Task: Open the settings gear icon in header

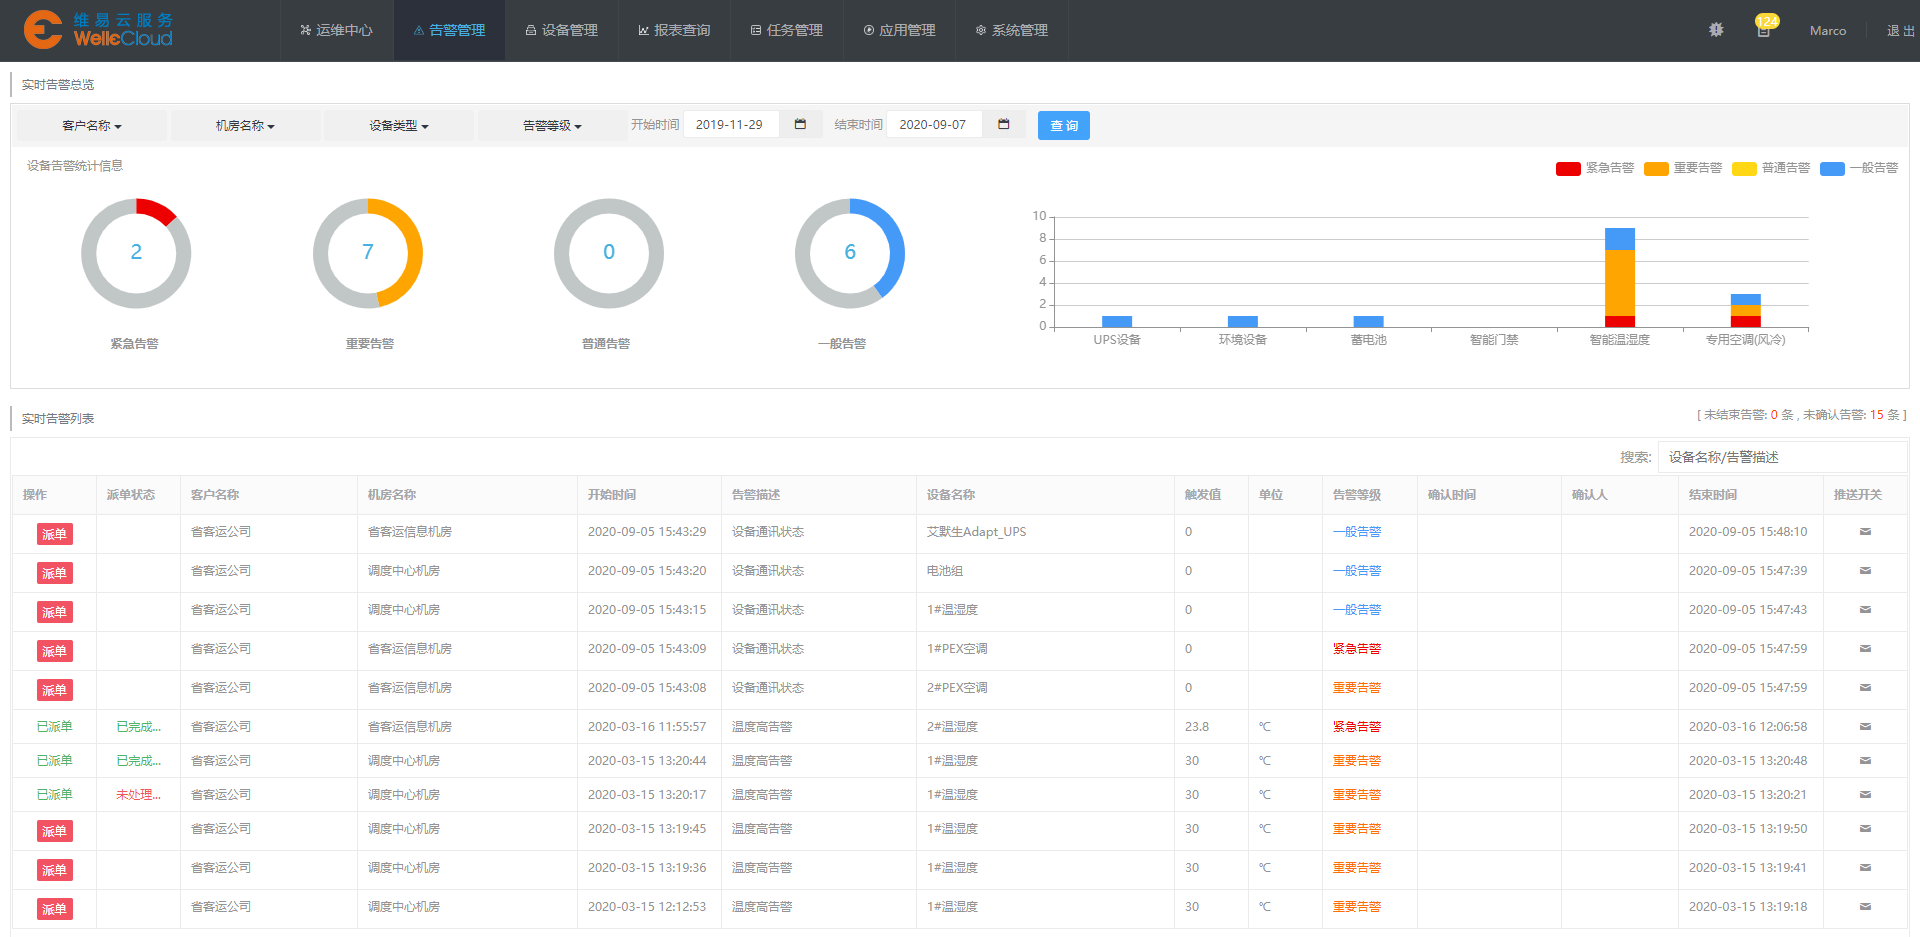Action: 1716,30
